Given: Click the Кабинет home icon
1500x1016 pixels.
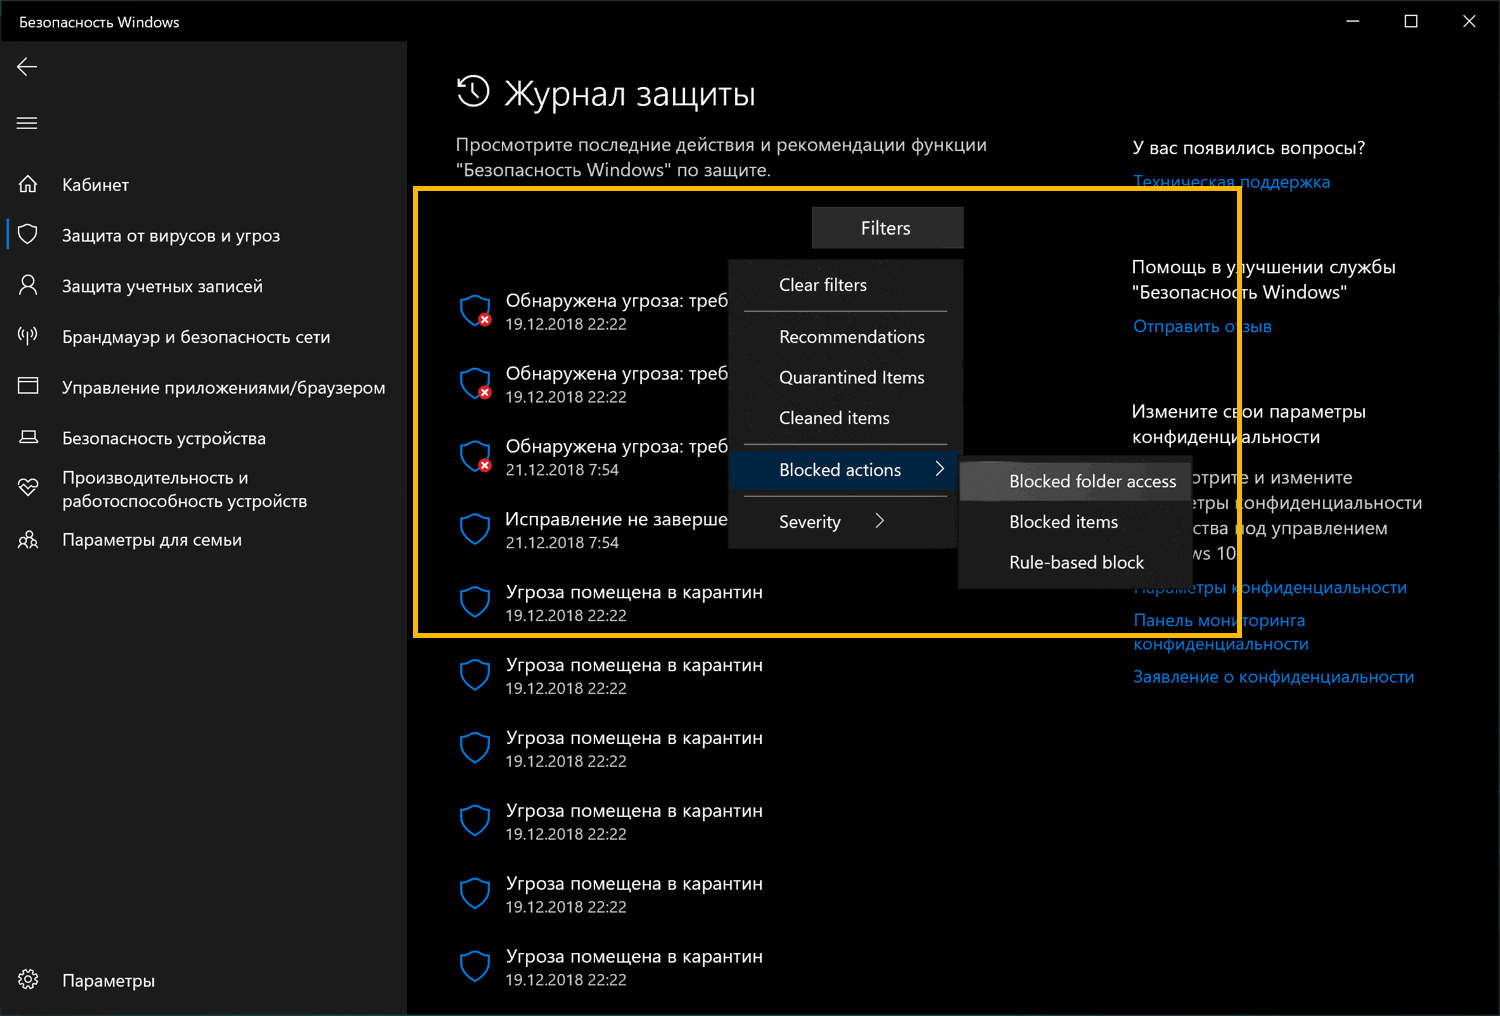Looking at the screenshot, I should pos(28,184).
